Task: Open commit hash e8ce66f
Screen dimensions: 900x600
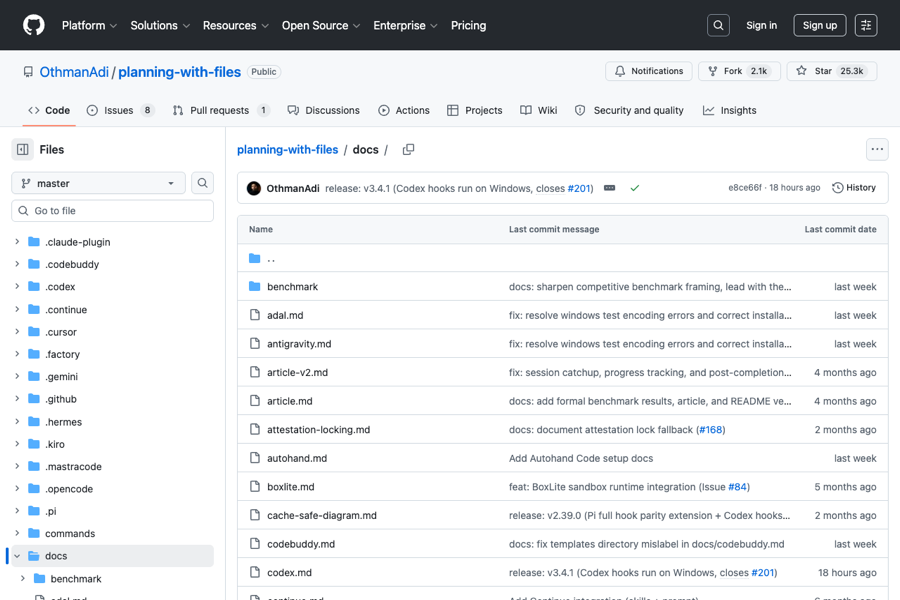Action: click(744, 188)
